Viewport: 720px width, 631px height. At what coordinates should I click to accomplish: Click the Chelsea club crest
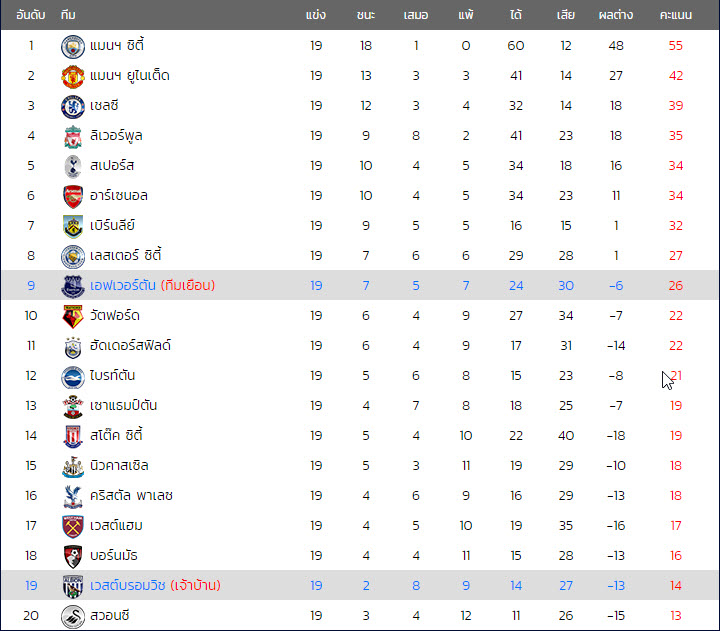[73, 107]
